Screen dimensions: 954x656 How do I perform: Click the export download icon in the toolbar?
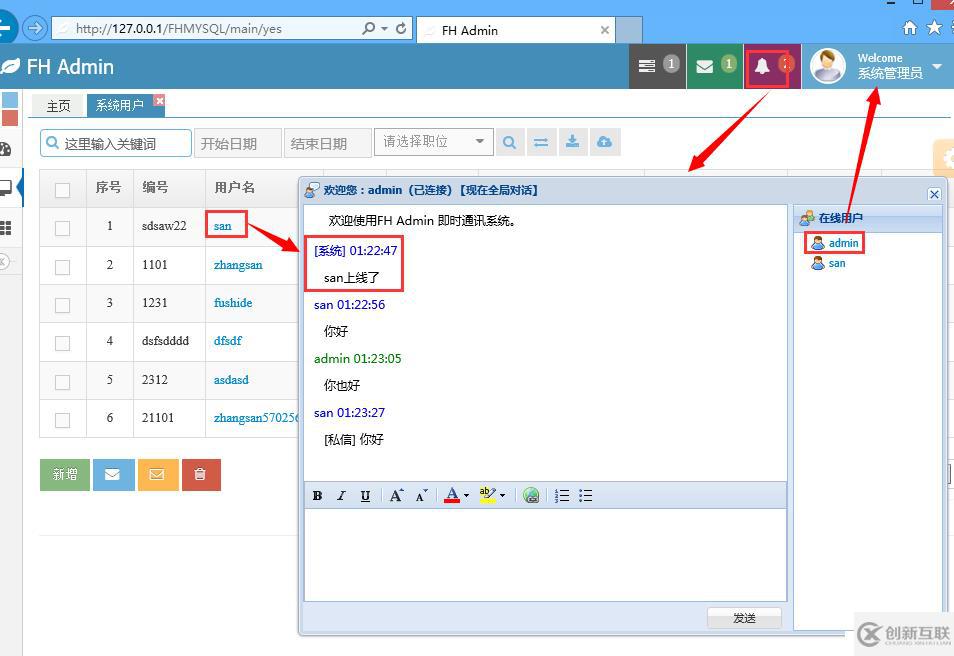pyautogui.click(x=572, y=142)
